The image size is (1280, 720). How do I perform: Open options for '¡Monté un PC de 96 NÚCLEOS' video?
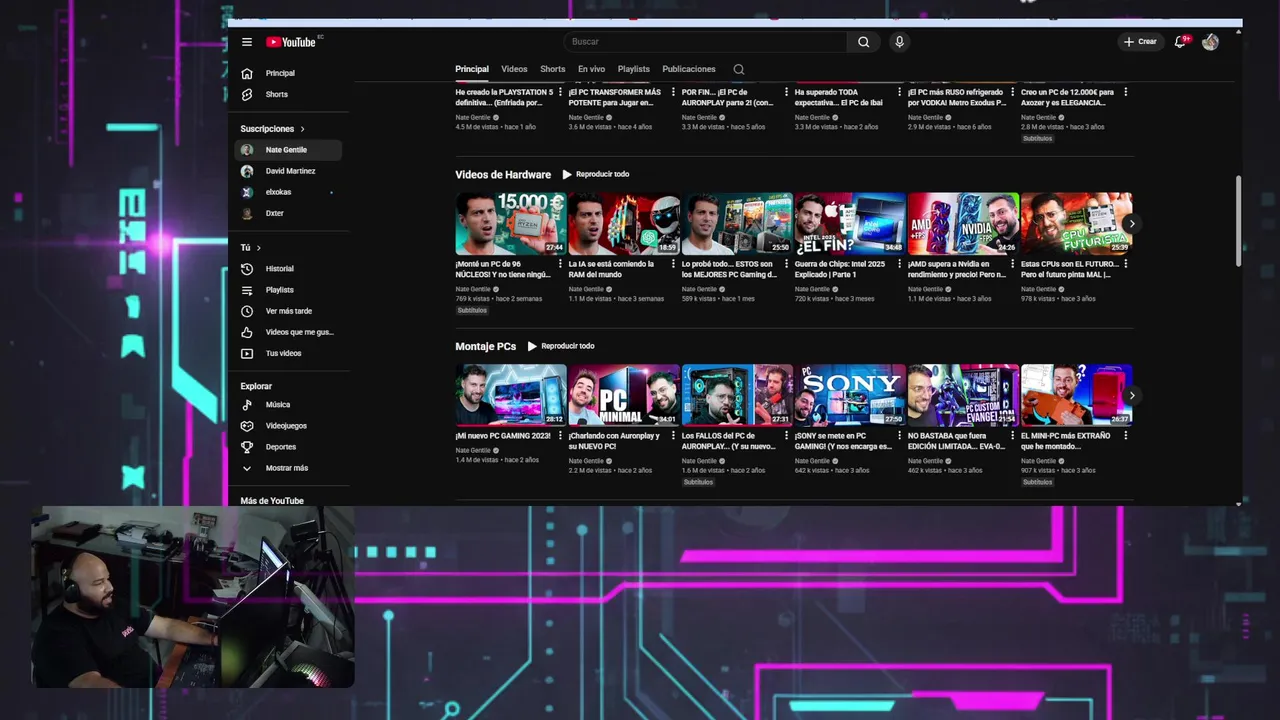[561, 264]
